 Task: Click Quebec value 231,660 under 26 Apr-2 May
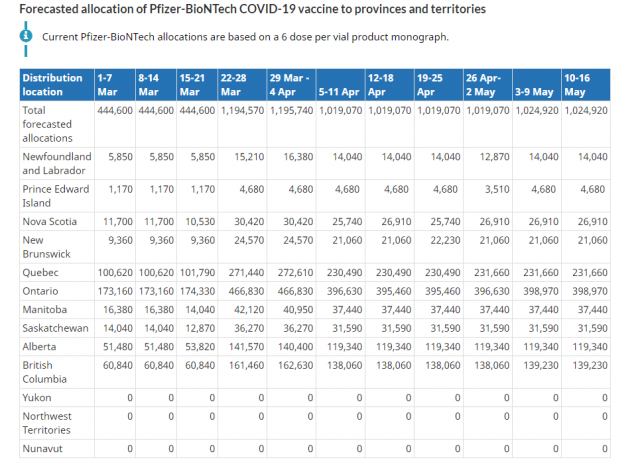point(492,272)
